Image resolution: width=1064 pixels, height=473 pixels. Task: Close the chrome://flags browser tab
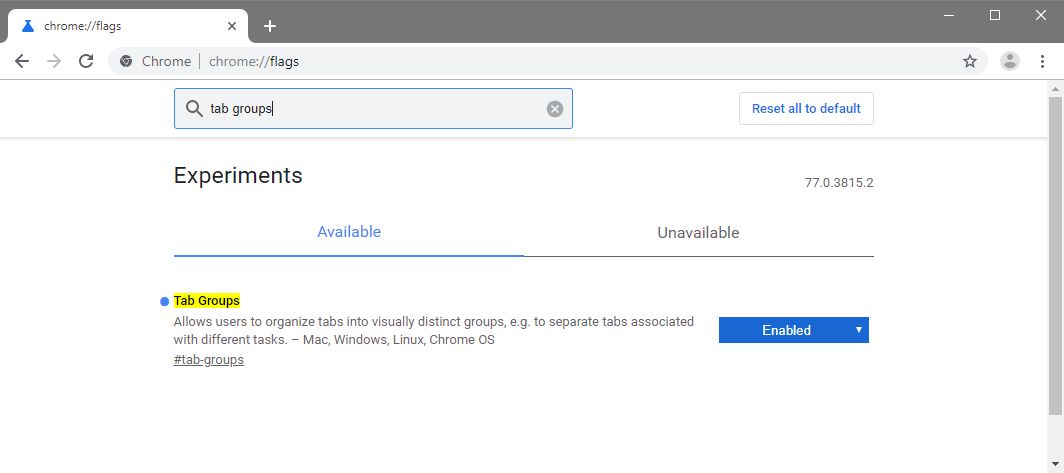click(x=234, y=26)
